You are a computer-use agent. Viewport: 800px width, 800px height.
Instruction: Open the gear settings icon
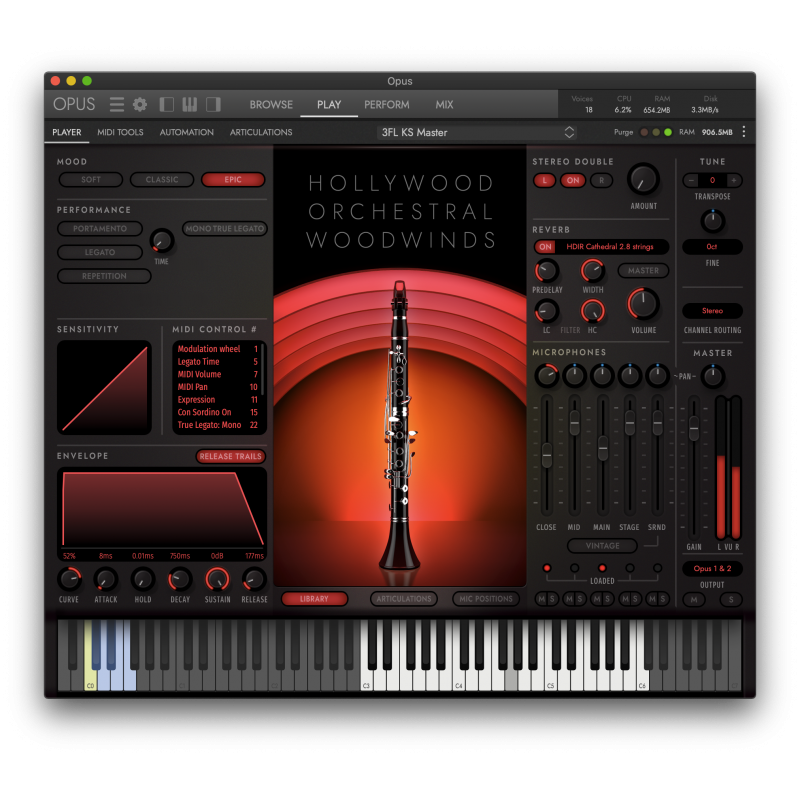pos(140,105)
